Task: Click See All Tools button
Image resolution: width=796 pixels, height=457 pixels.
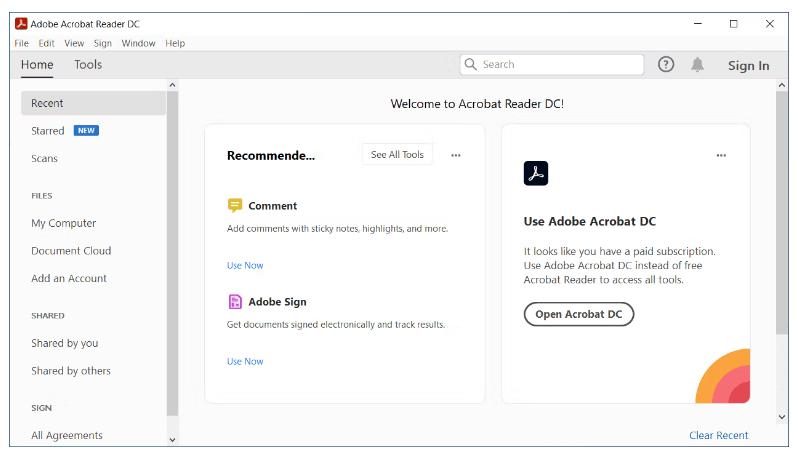Action: [397, 154]
